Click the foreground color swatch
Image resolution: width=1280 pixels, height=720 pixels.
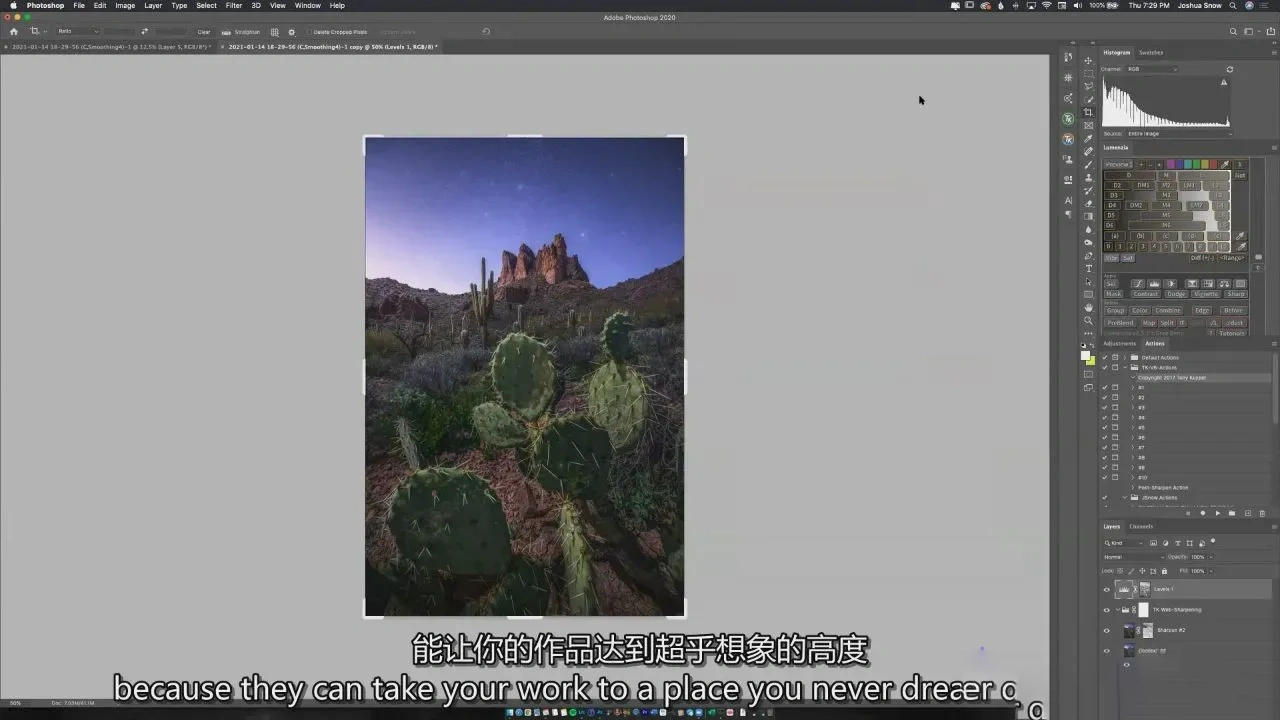[x=1086, y=354]
